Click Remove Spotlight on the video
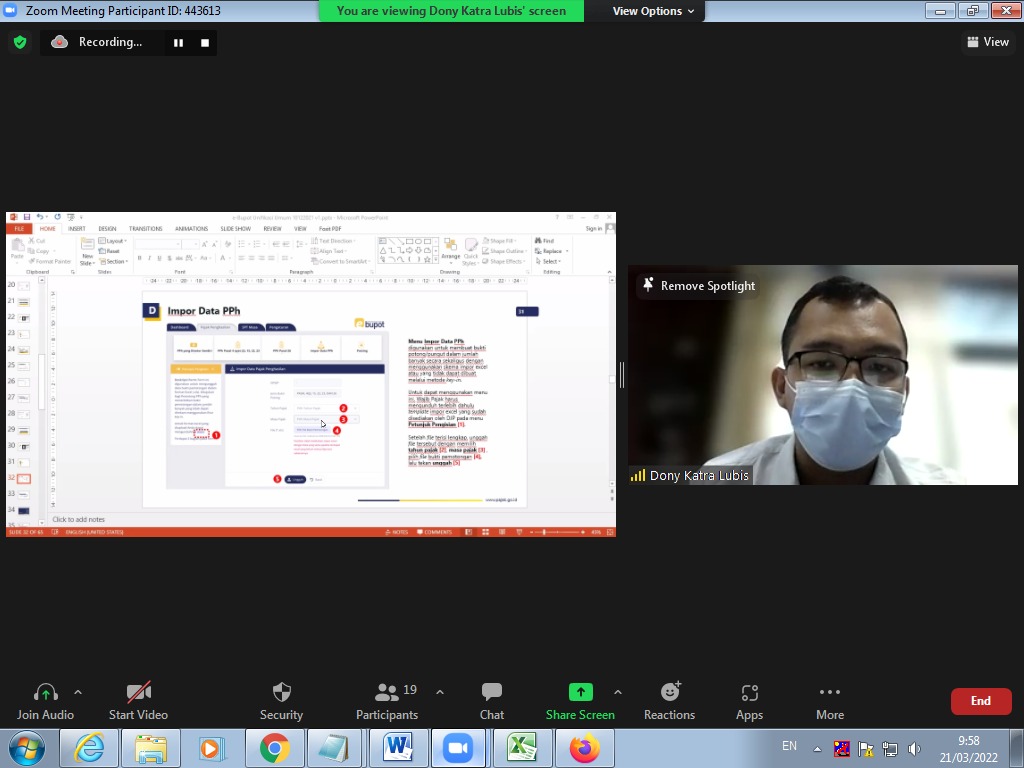Image resolution: width=1024 pixels, height=768 pixels. (x=698, y=286)
